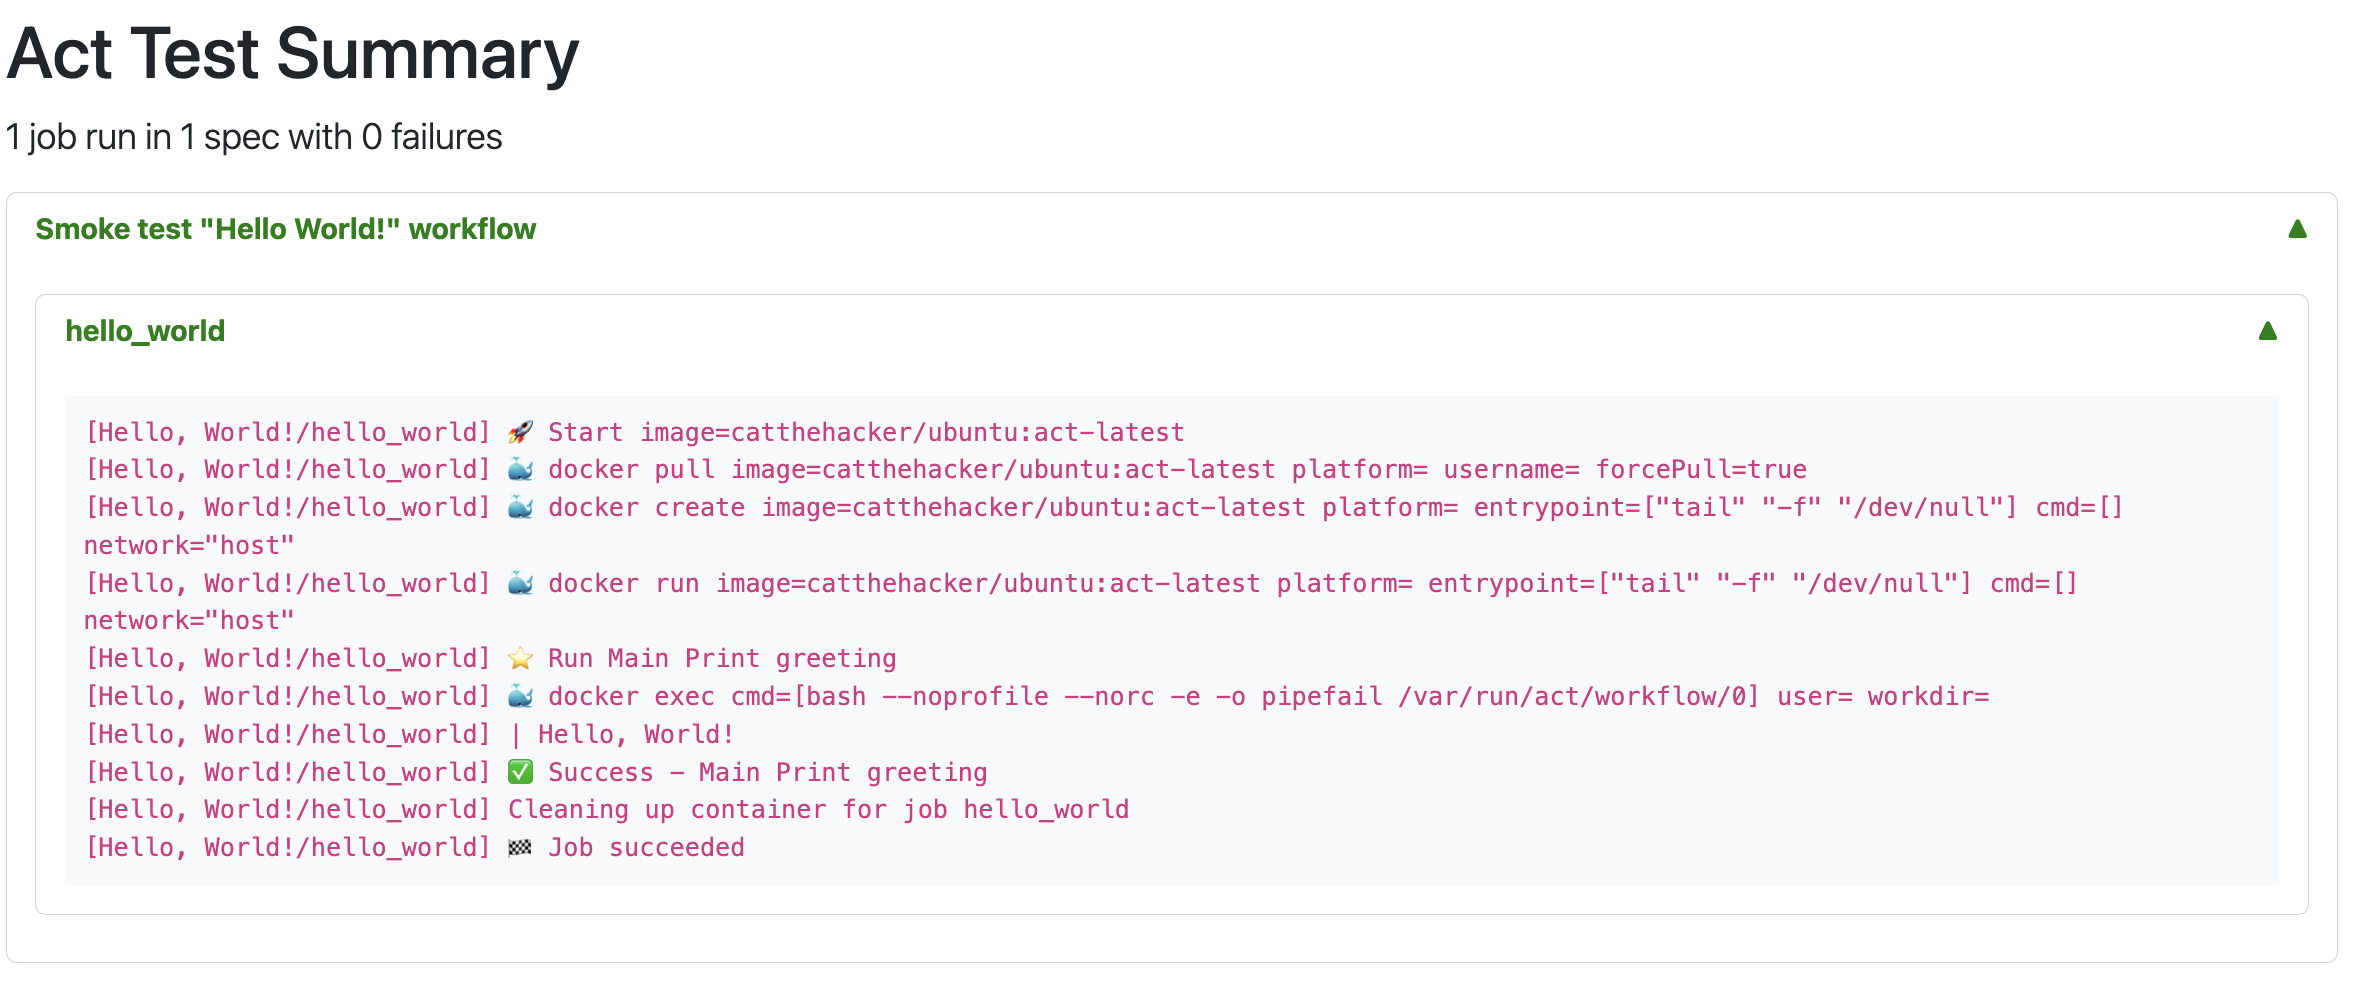Image resolution: width=2362 pixels, height=994 pixels.
Task: Collapse the Smoke test workflow section triangle
Action: pyautogui.click(x=2297, y=229)
